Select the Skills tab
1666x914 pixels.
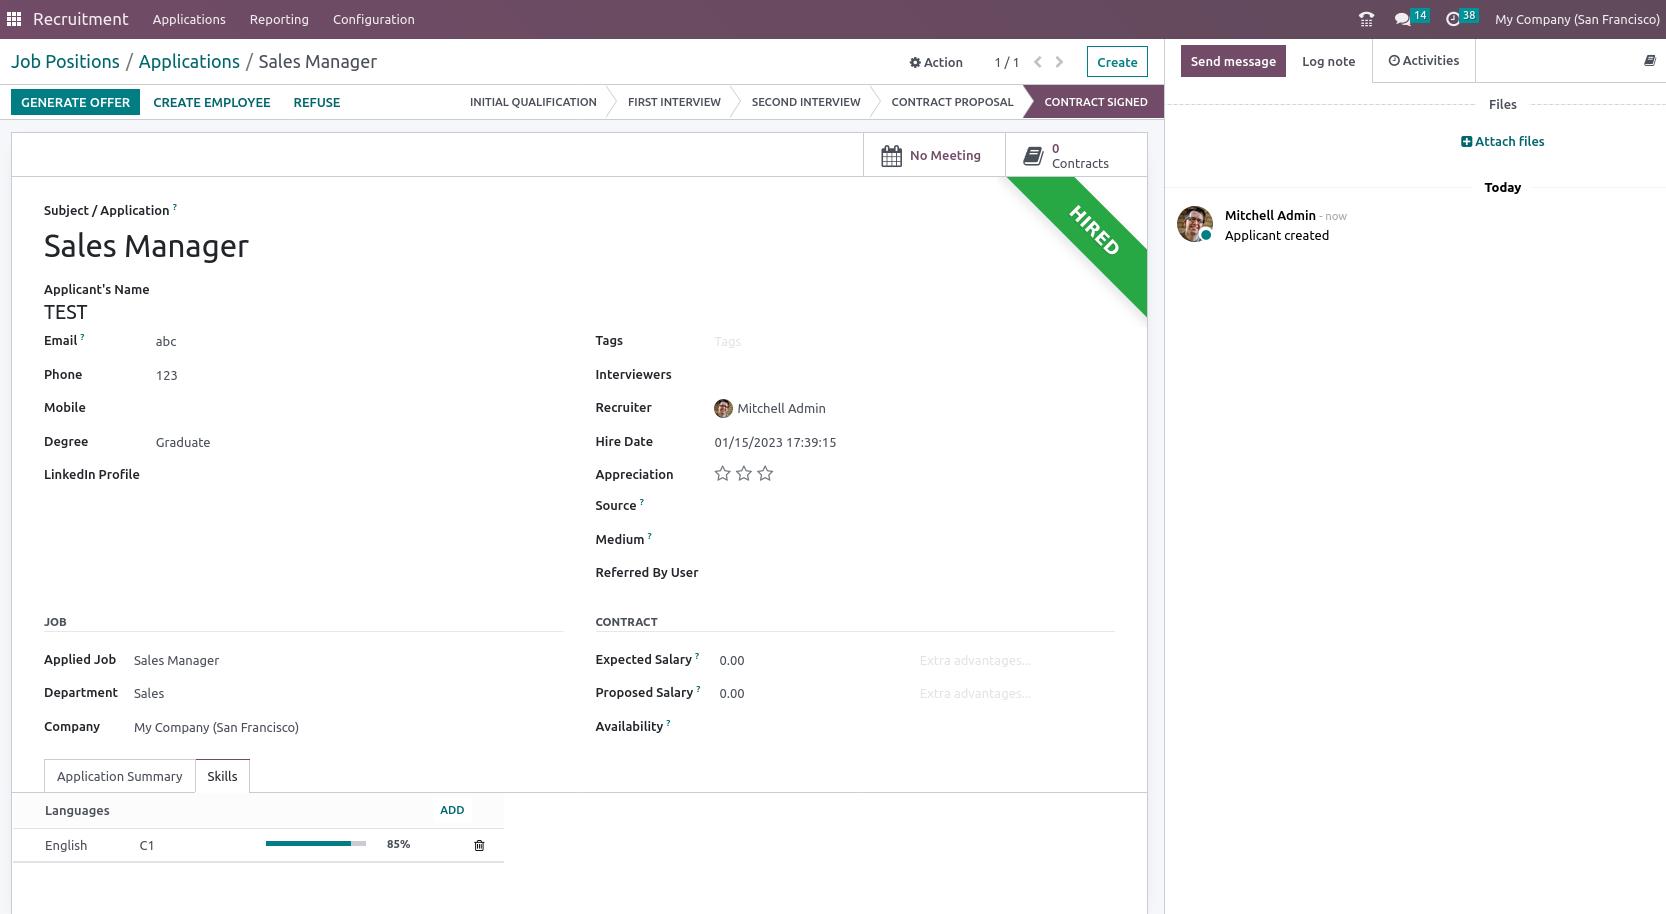(222, 776)
